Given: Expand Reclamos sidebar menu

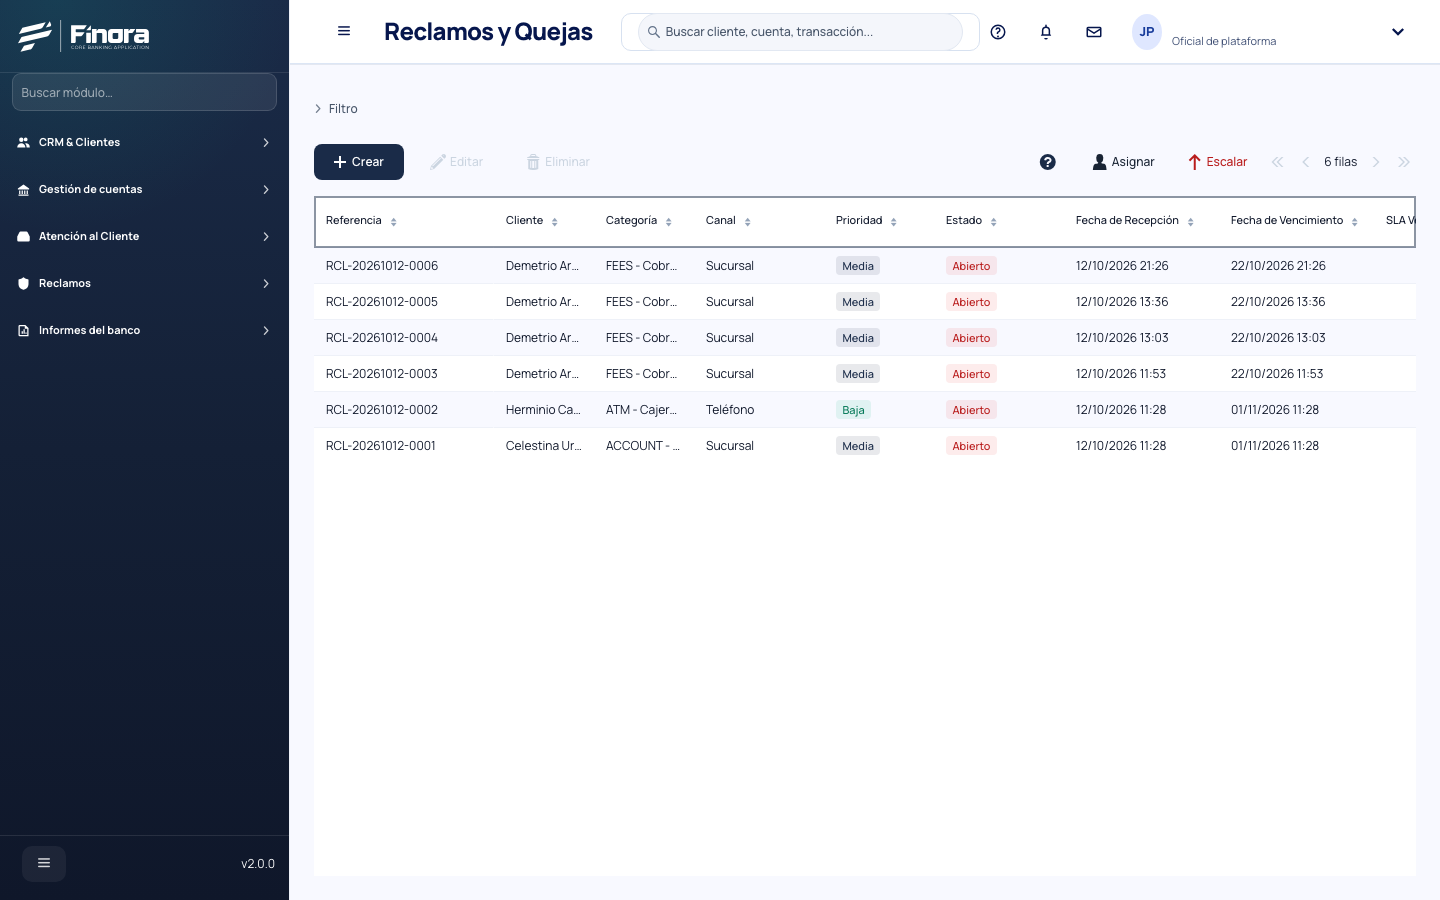Looking at the screenshot, I should tap(144, 283).
